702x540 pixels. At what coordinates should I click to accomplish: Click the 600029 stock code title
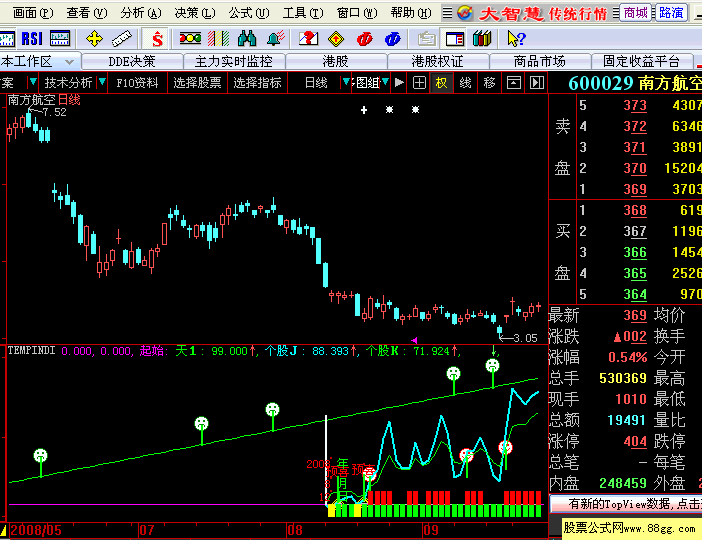click(601, 83)
